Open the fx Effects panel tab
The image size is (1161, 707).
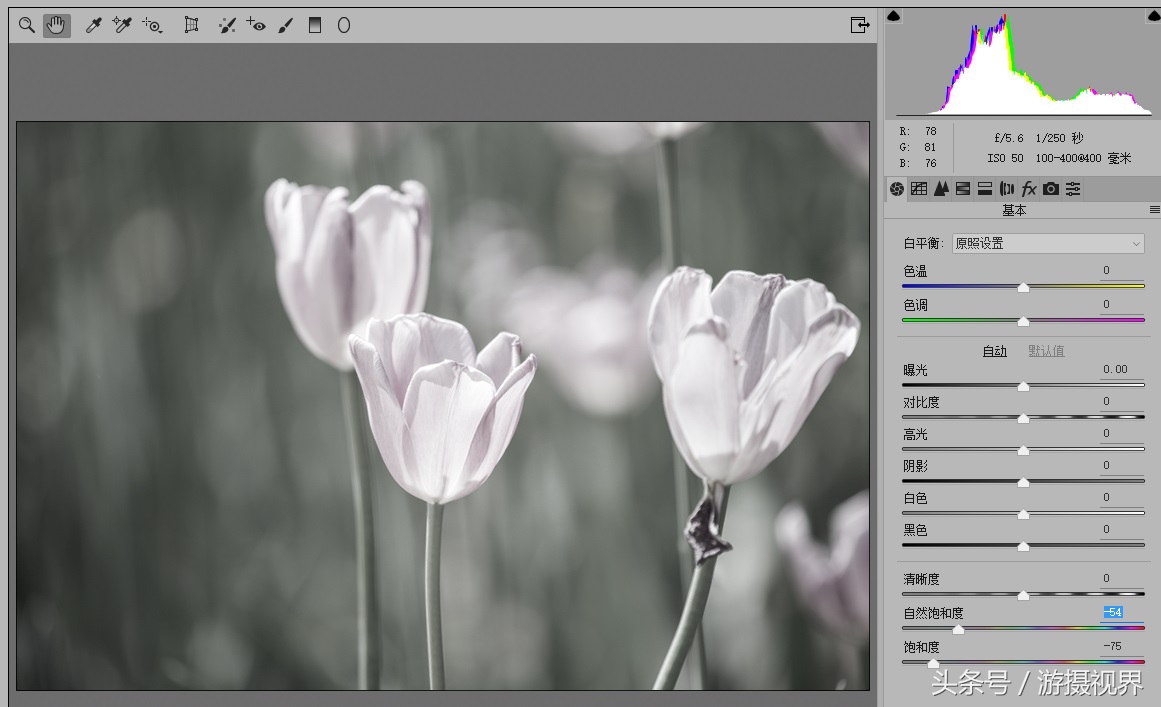1028,189
